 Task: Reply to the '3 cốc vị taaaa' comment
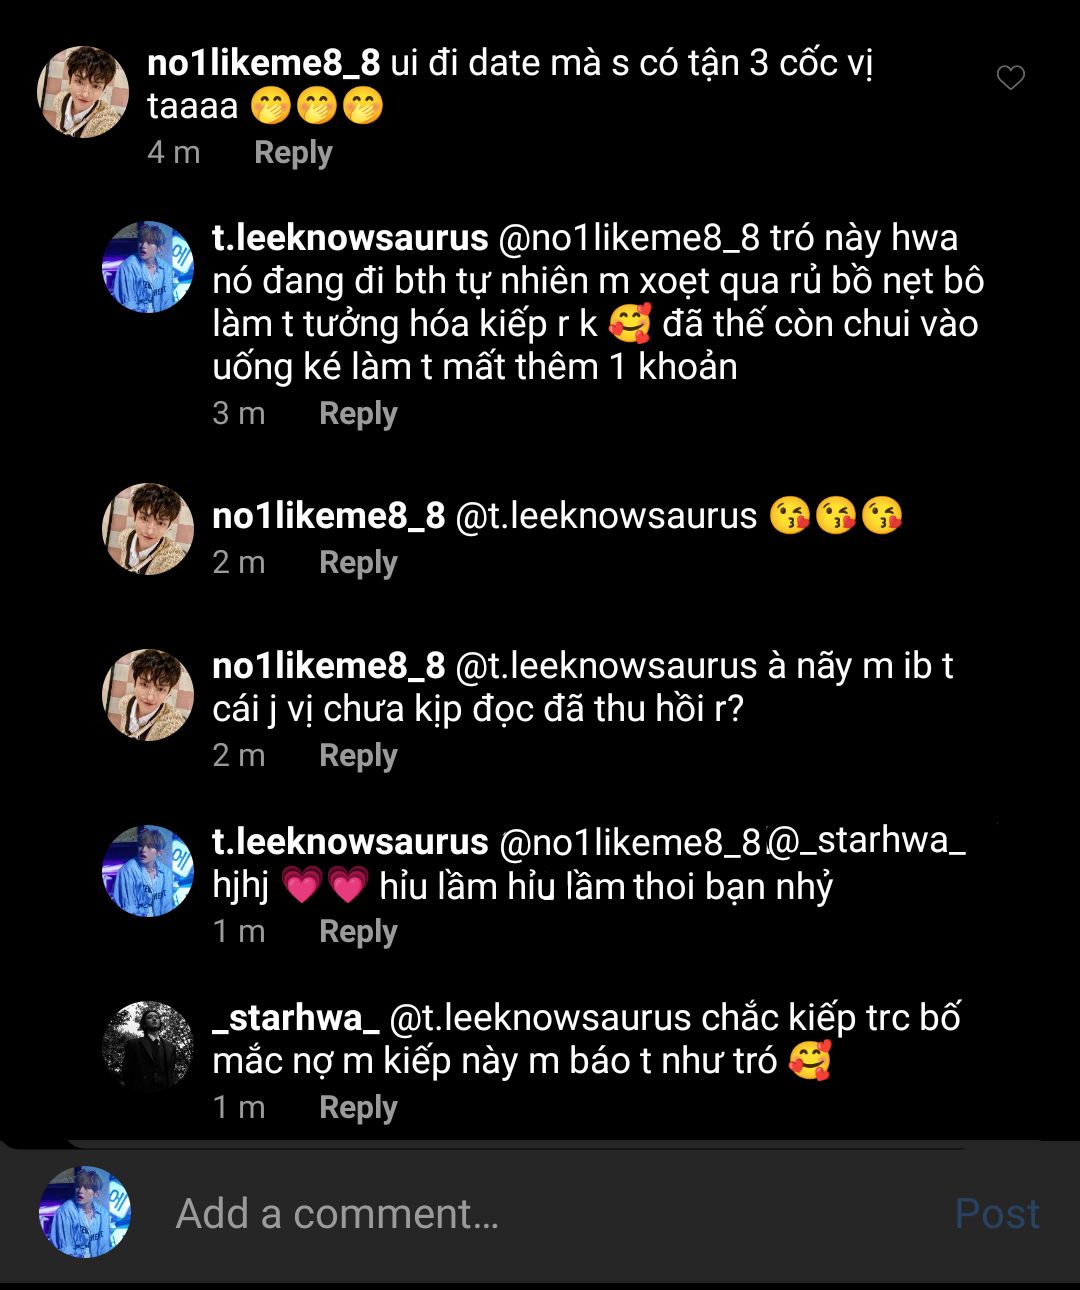pyautogui.click(x=293, y=153)
